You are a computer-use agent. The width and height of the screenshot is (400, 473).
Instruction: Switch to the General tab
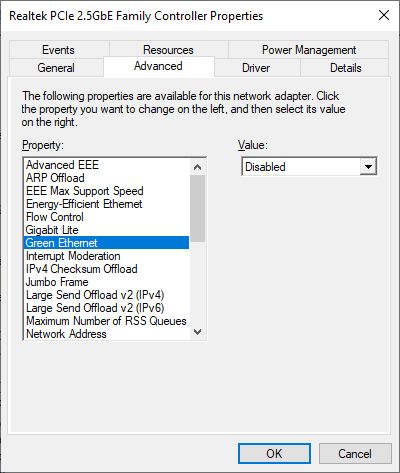[56, 68]
